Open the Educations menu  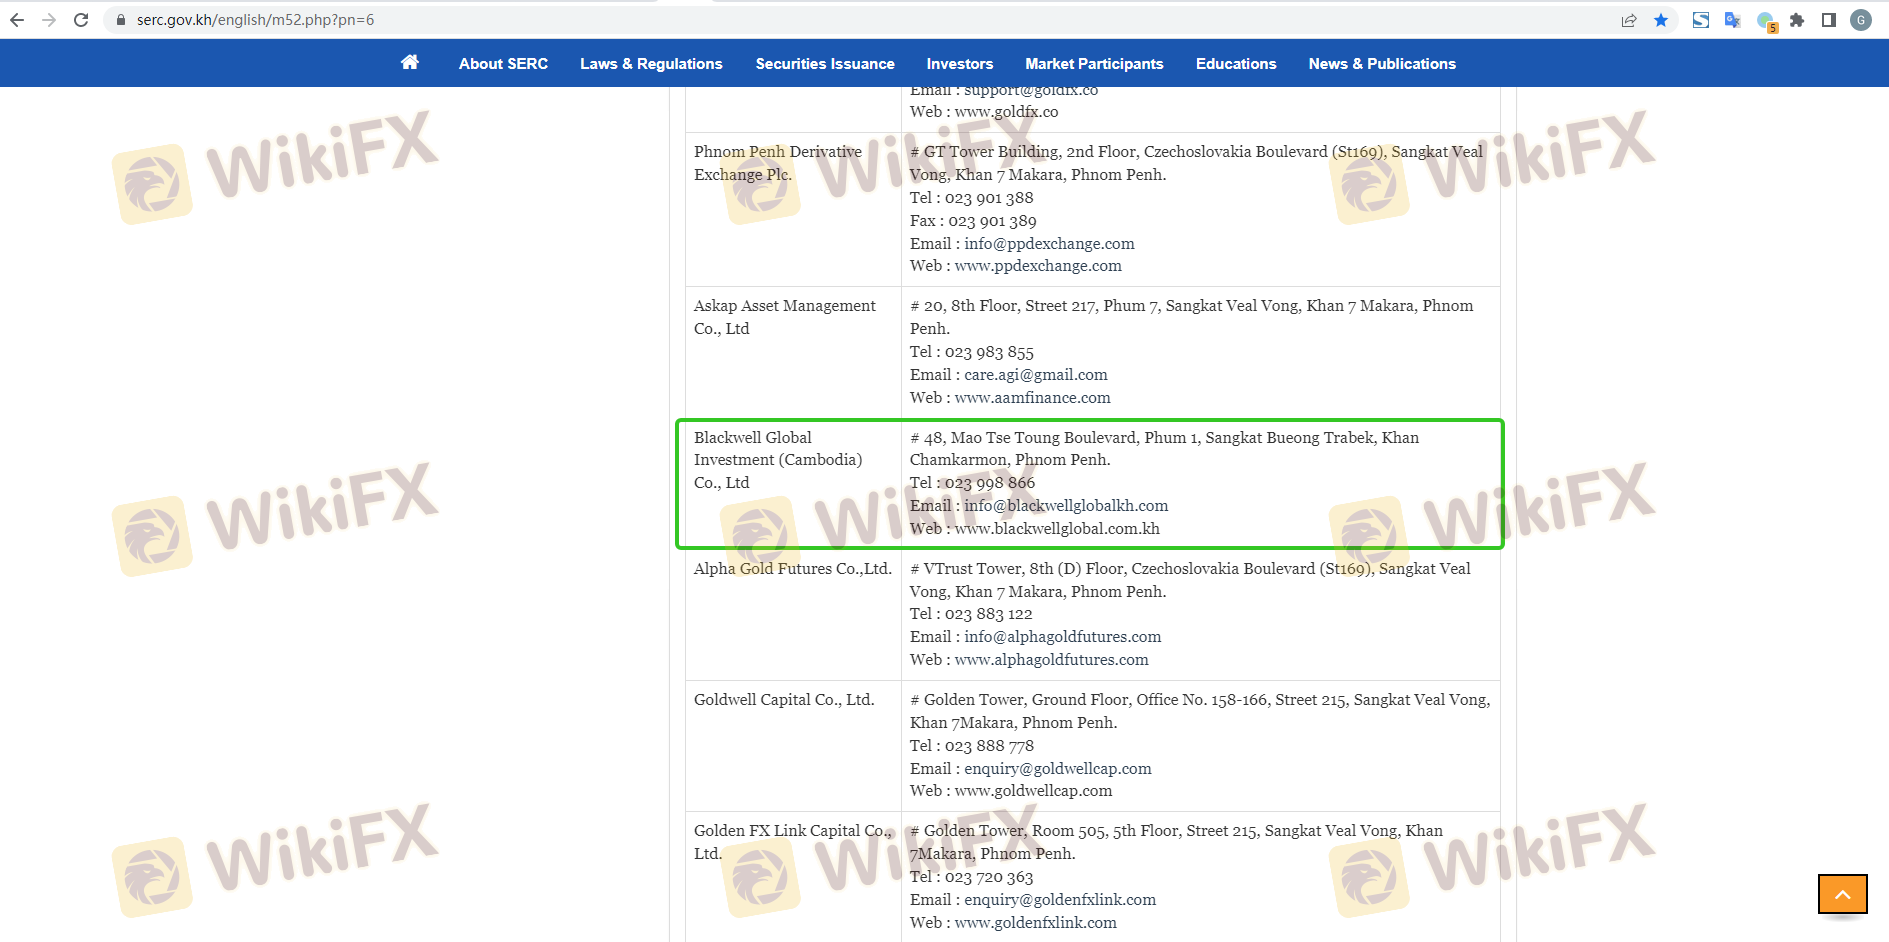[x=1236, y=64]
